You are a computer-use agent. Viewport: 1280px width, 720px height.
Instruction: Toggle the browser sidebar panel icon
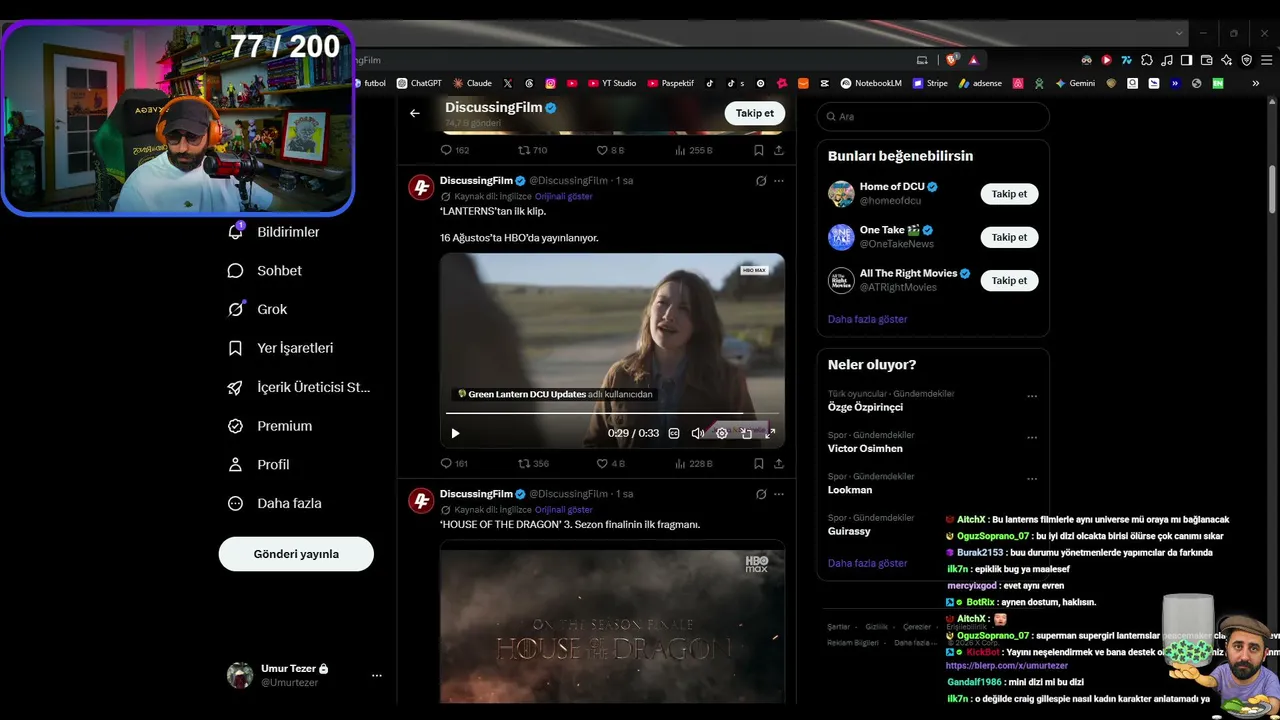tap(1187, 60)
